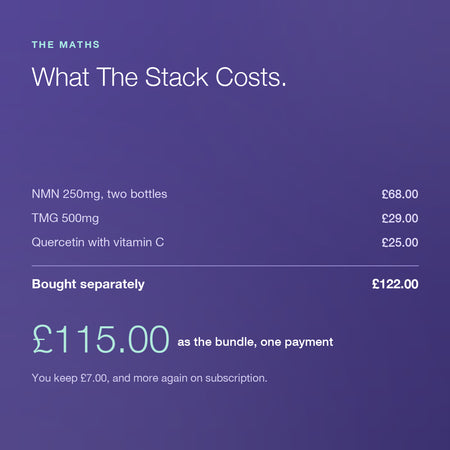
Task: Click the large £115.00 bundle price
Action: (x=101, y=339)
